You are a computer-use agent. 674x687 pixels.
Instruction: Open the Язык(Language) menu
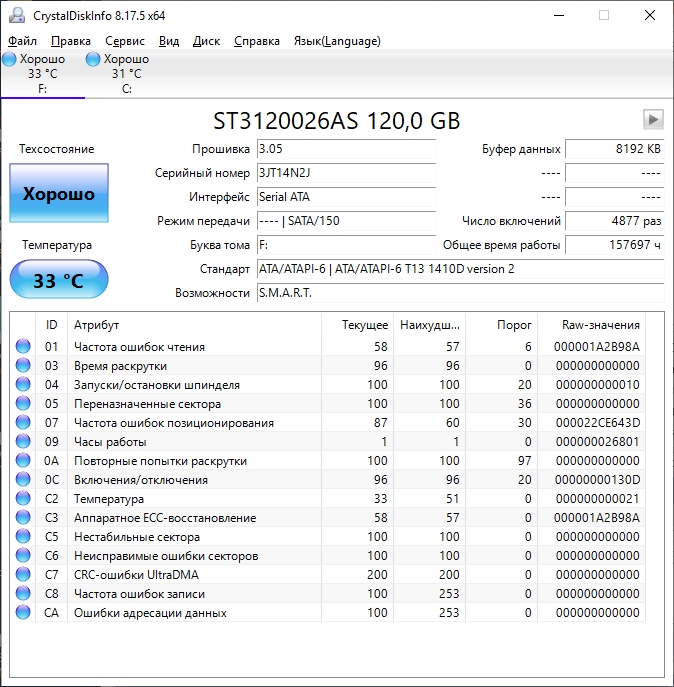click(x=337, y=41)
